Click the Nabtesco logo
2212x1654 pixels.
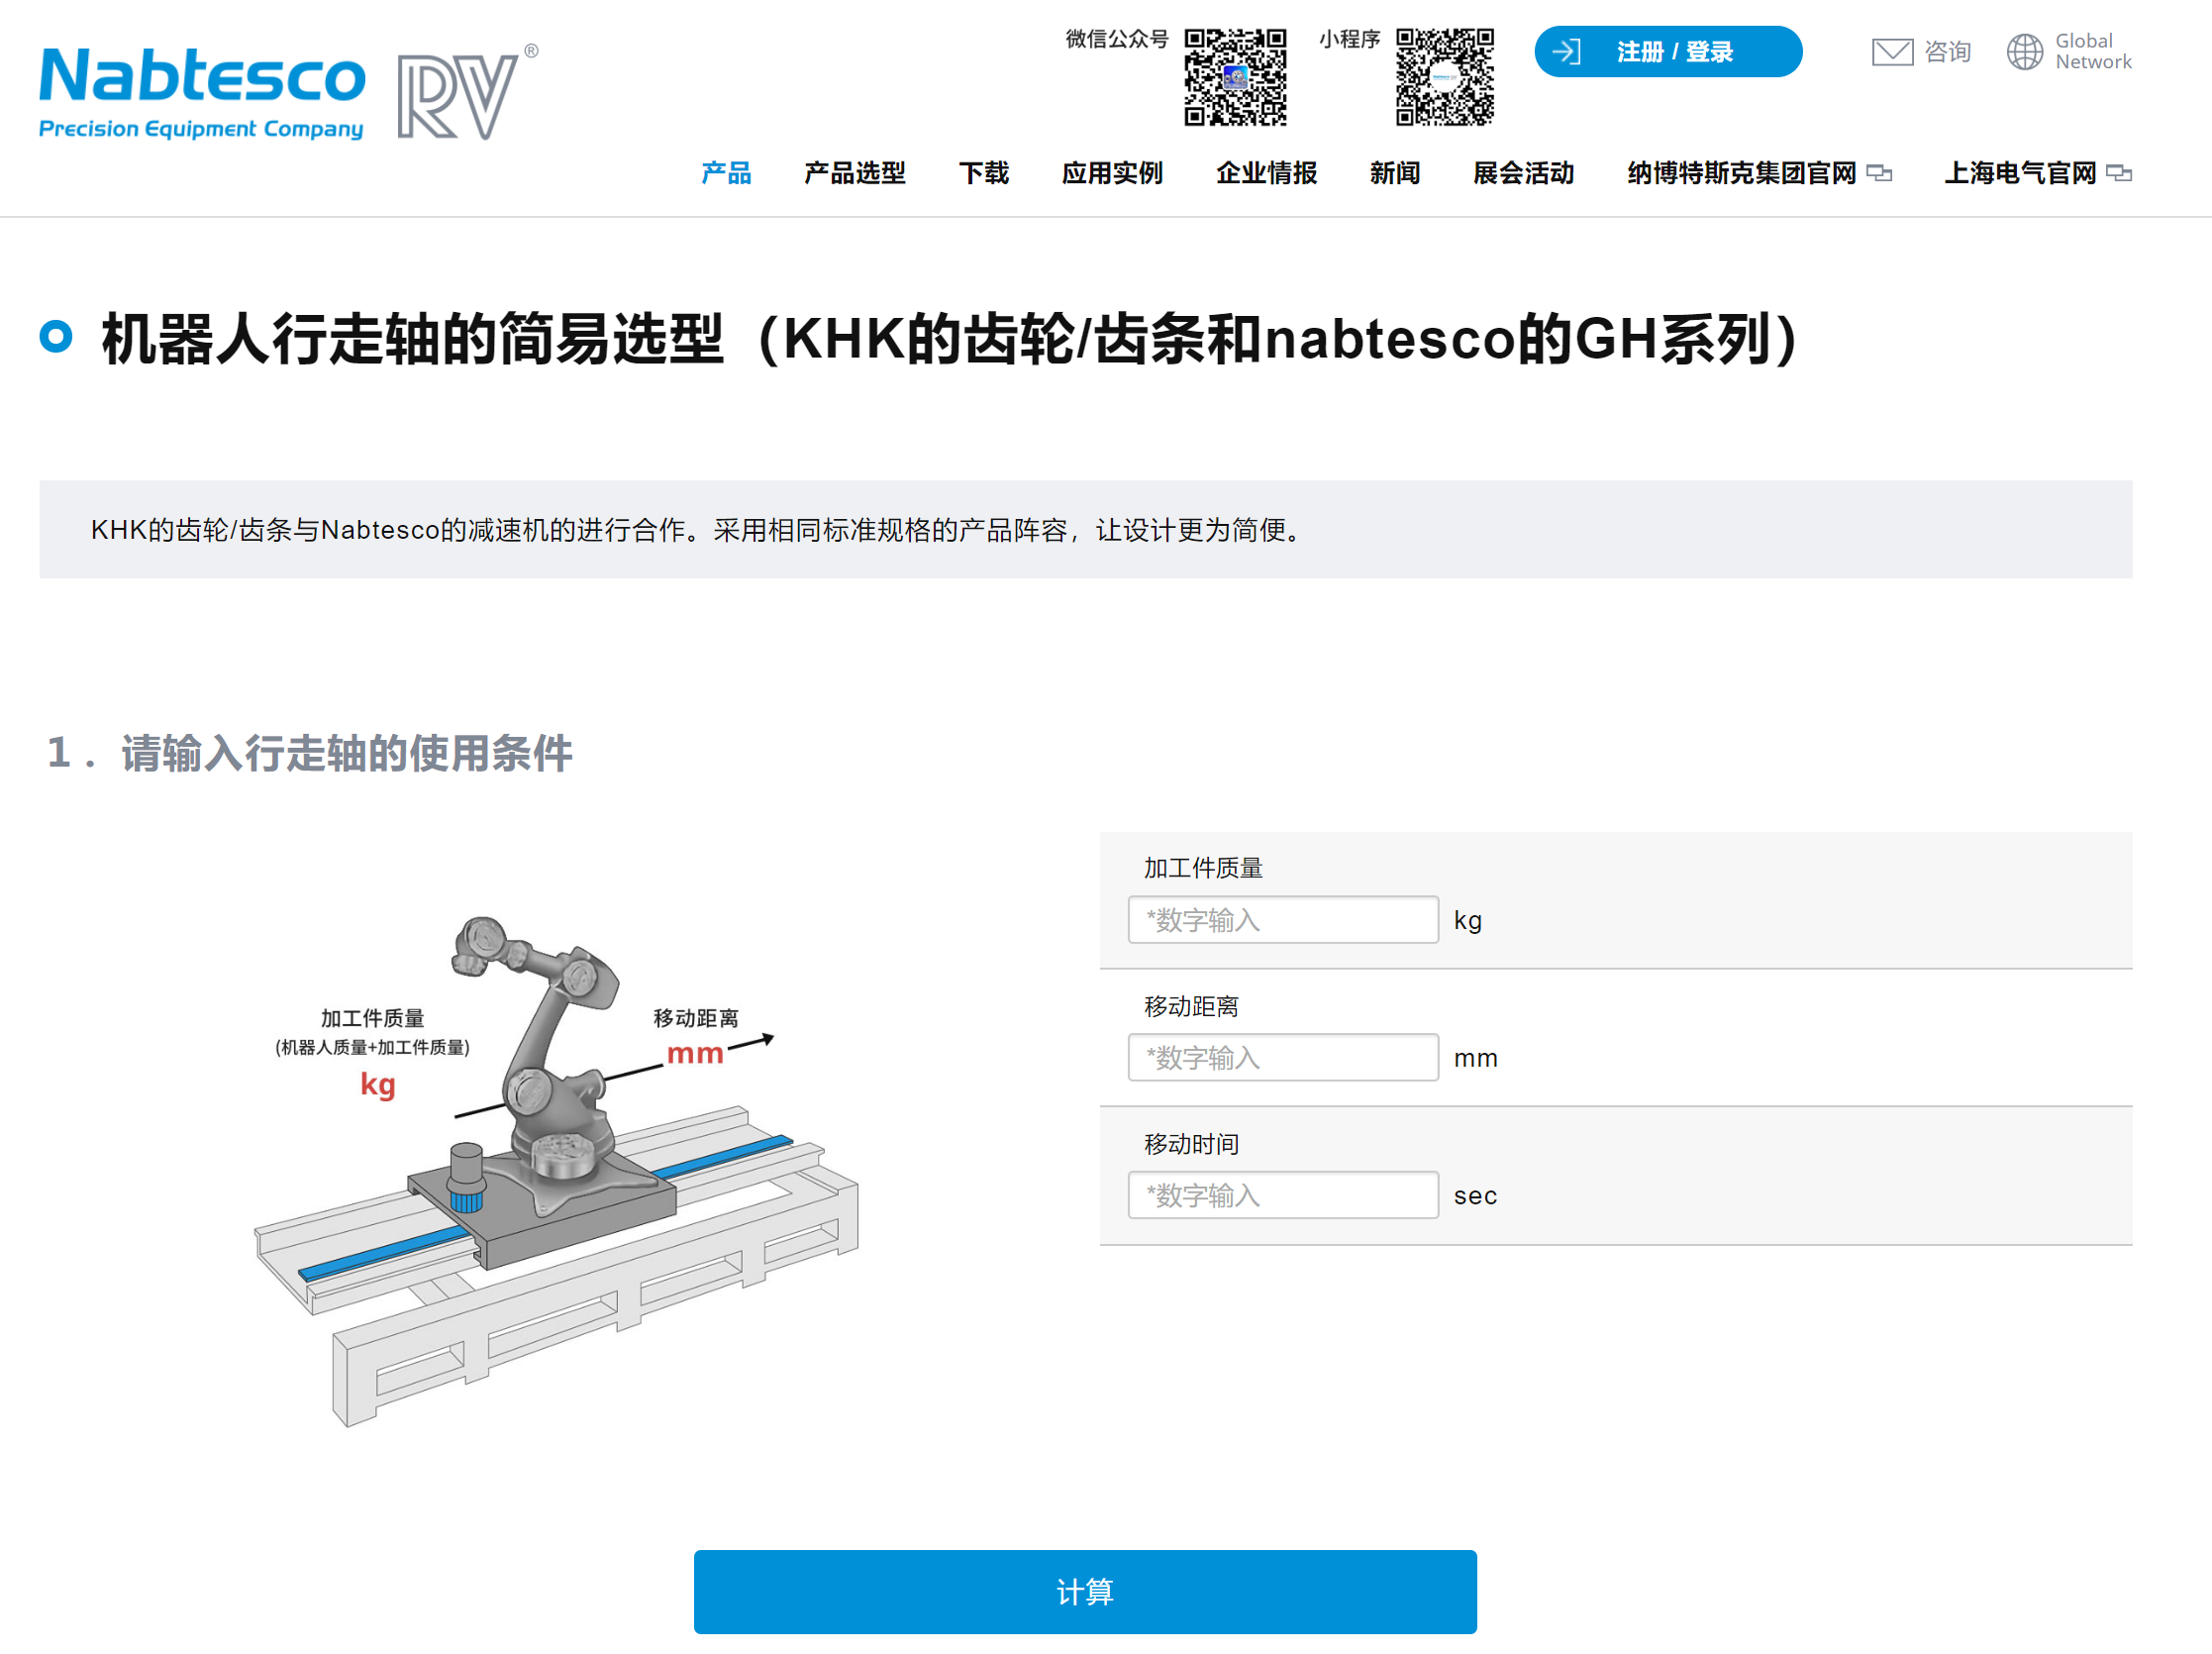click(x=202, y=91)
